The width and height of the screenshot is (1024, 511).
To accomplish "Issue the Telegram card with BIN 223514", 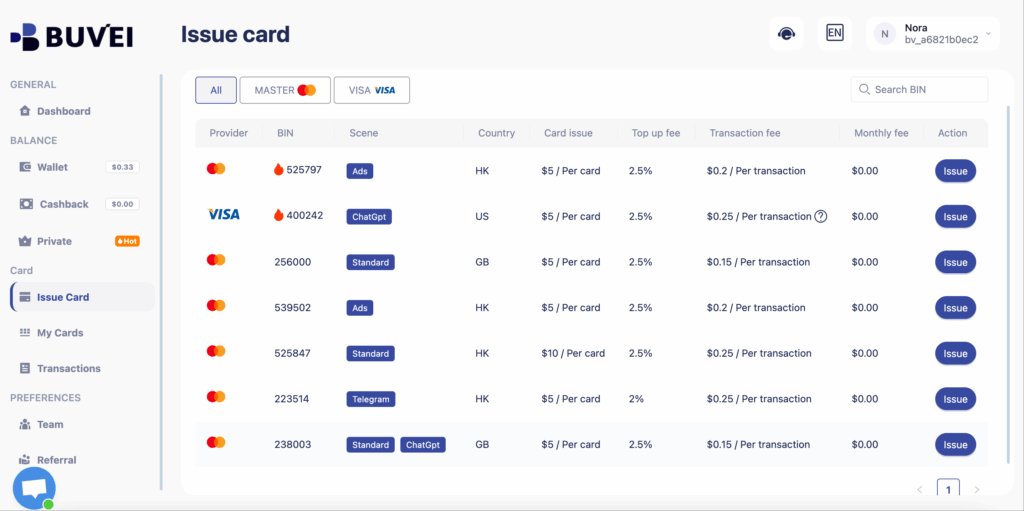I will [955, 399].
